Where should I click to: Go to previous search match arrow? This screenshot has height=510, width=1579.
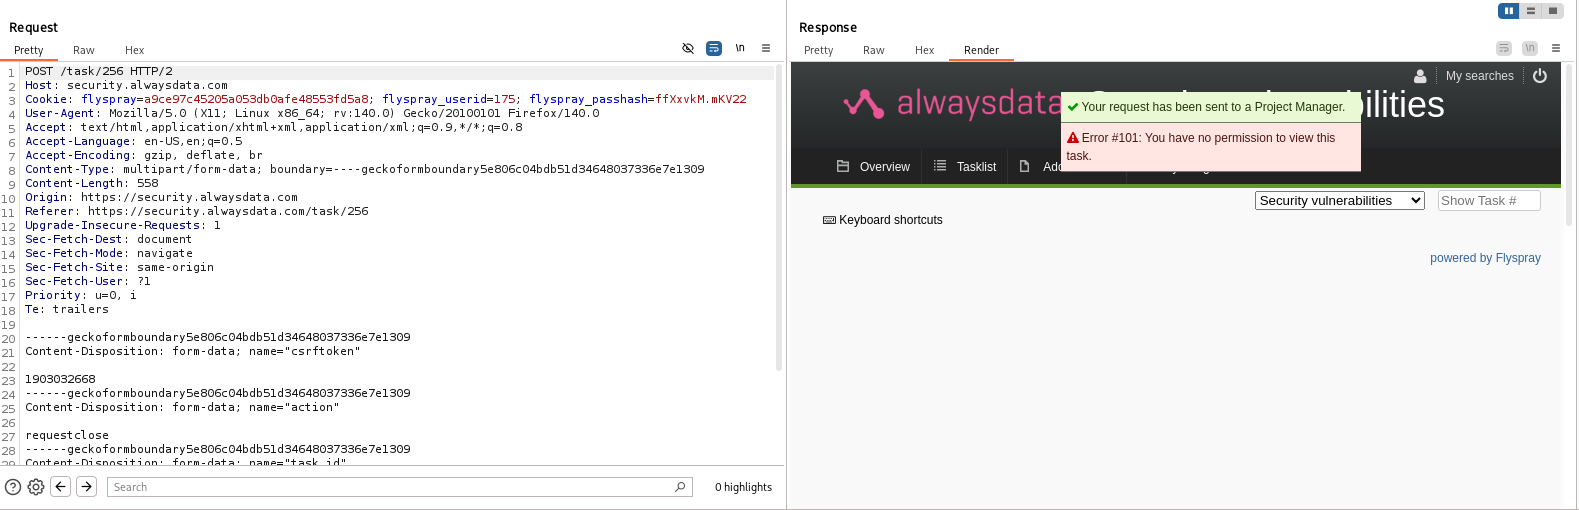(x=61, y=487)
